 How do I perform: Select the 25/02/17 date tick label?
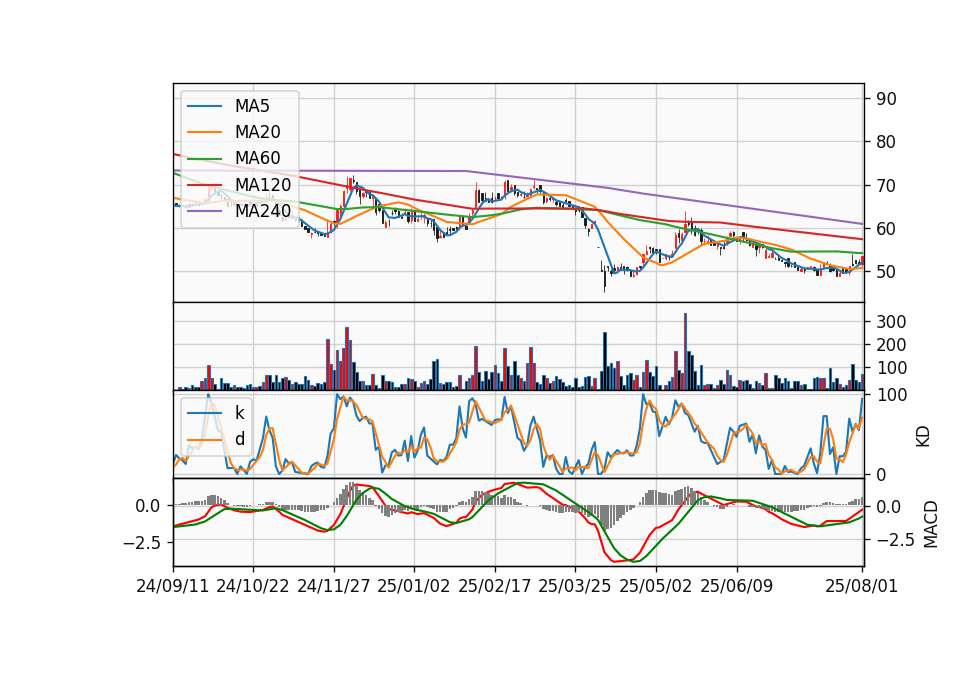[494, 586]
